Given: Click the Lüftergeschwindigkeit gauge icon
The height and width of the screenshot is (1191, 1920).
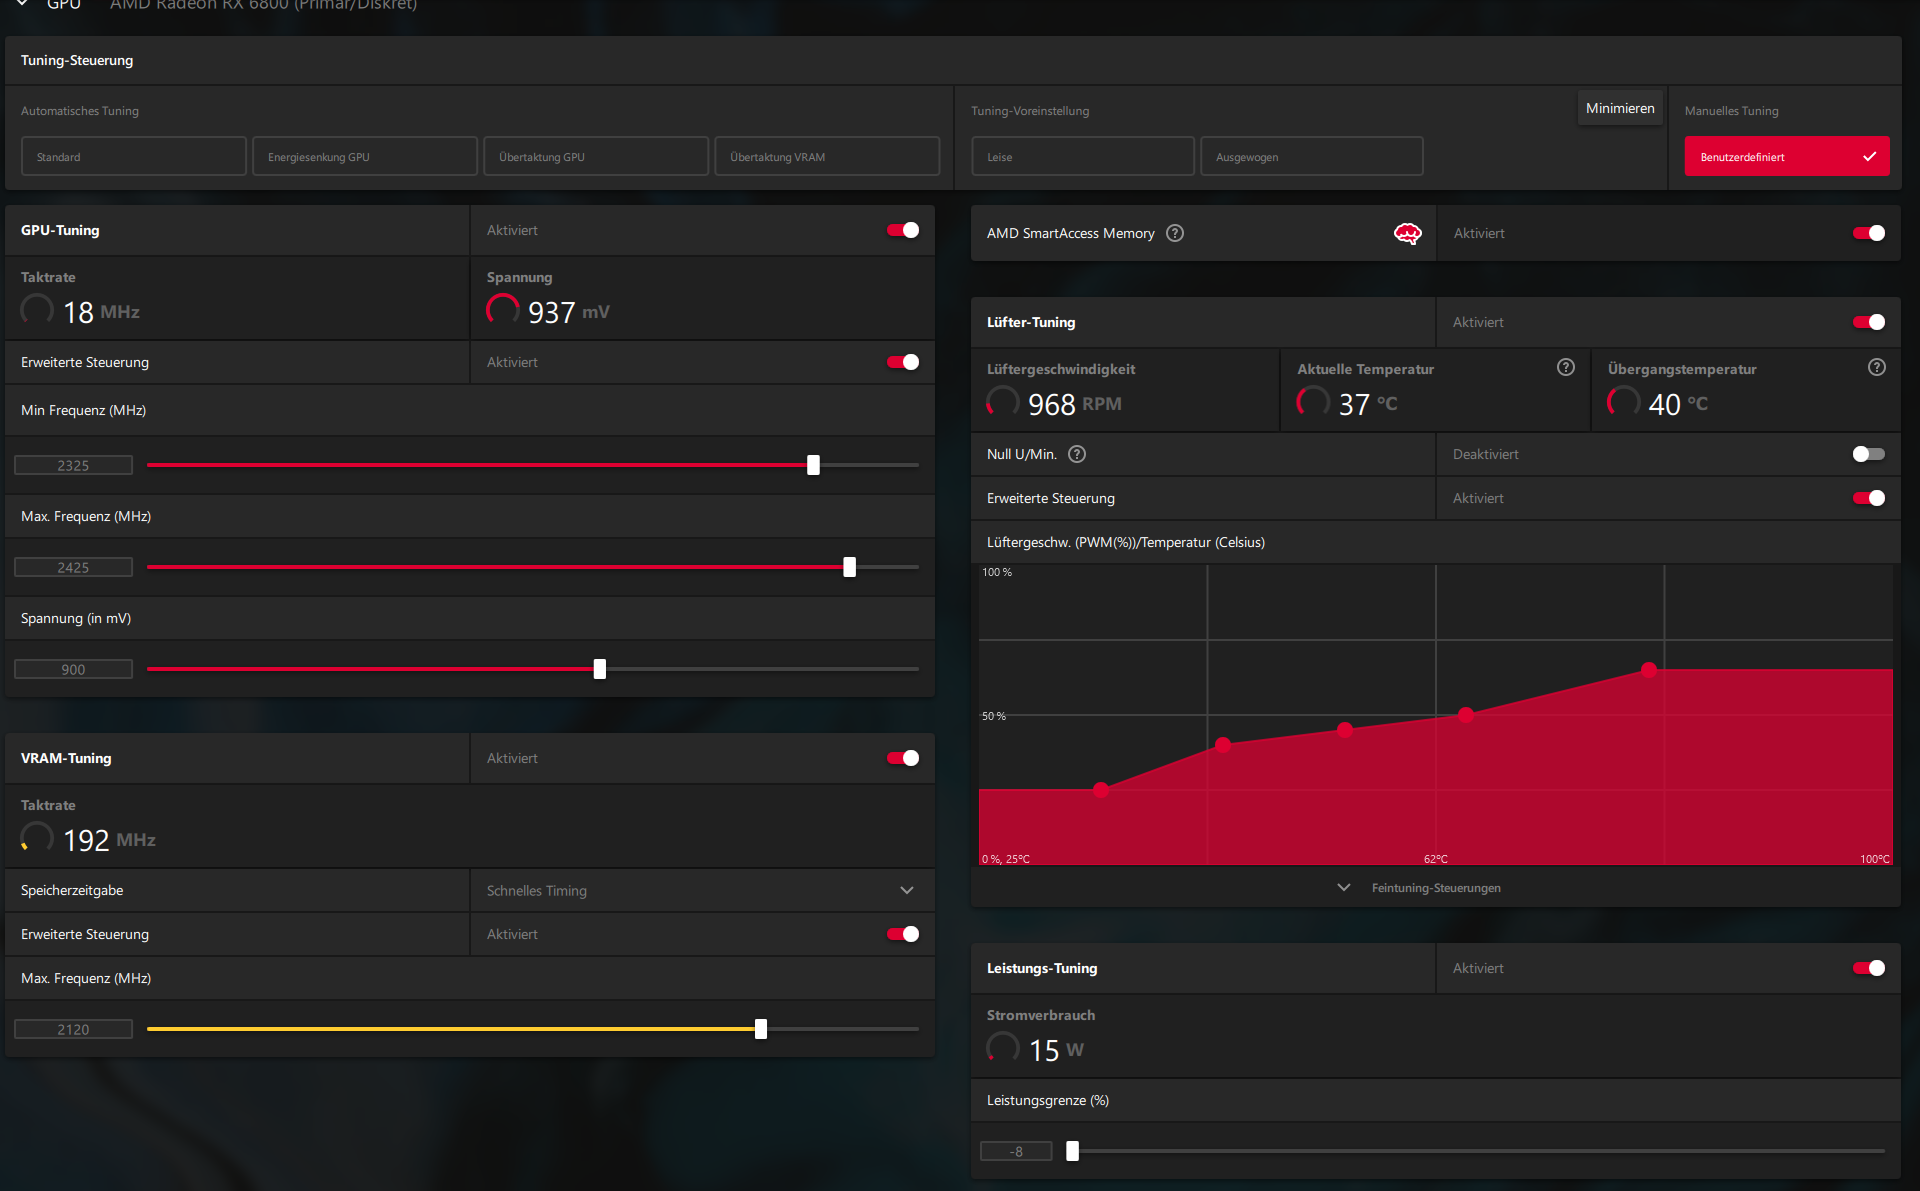Looking at the screenshot, I should click(x=1003, y=402).
